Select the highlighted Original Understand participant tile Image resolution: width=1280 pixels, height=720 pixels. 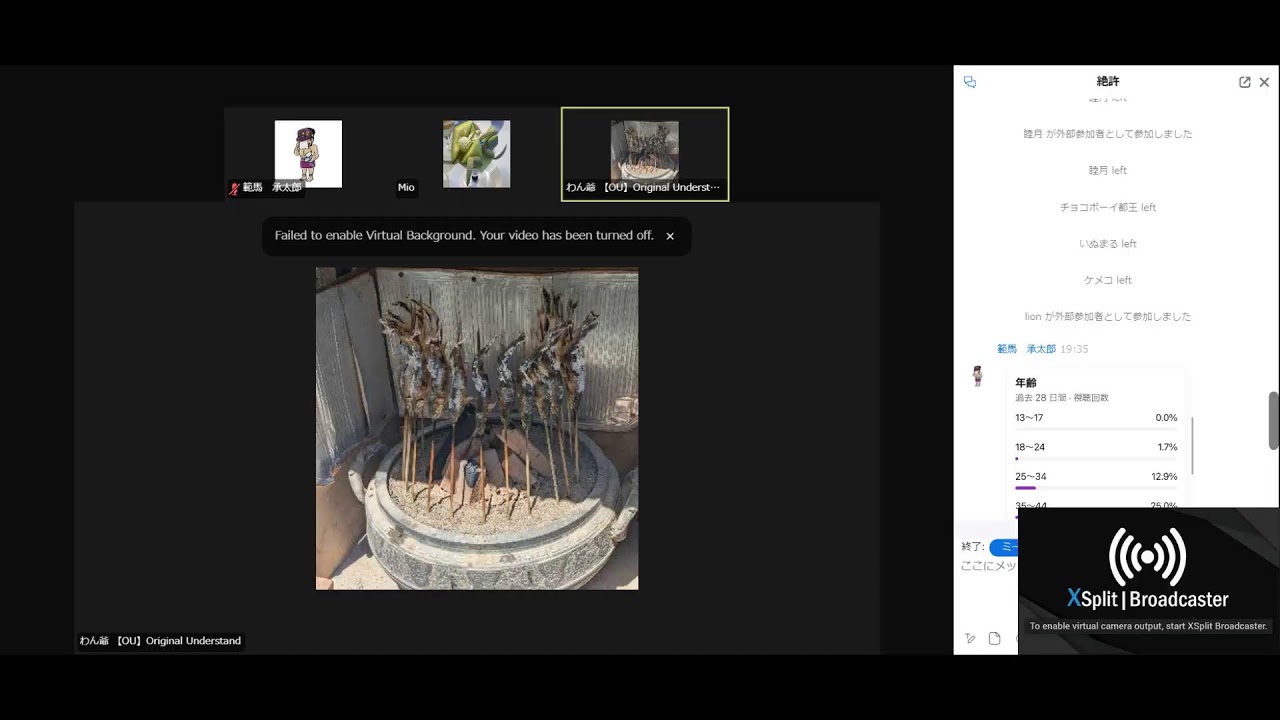tap(645, 154)
